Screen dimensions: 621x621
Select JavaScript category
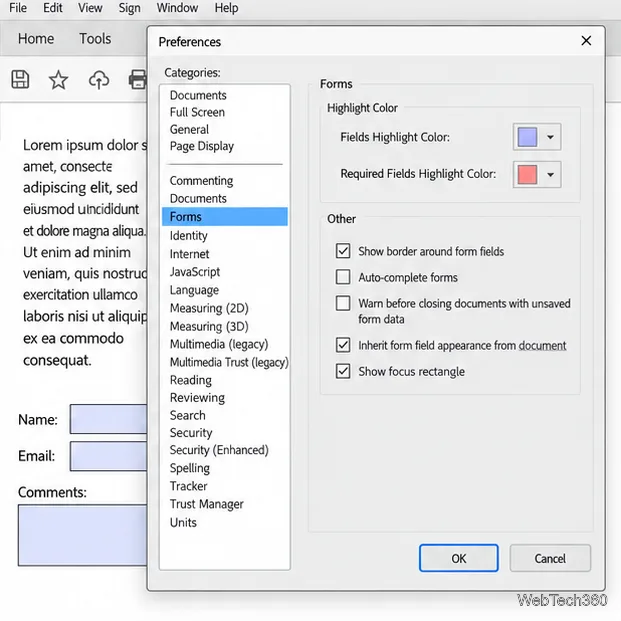coord(194,272)
